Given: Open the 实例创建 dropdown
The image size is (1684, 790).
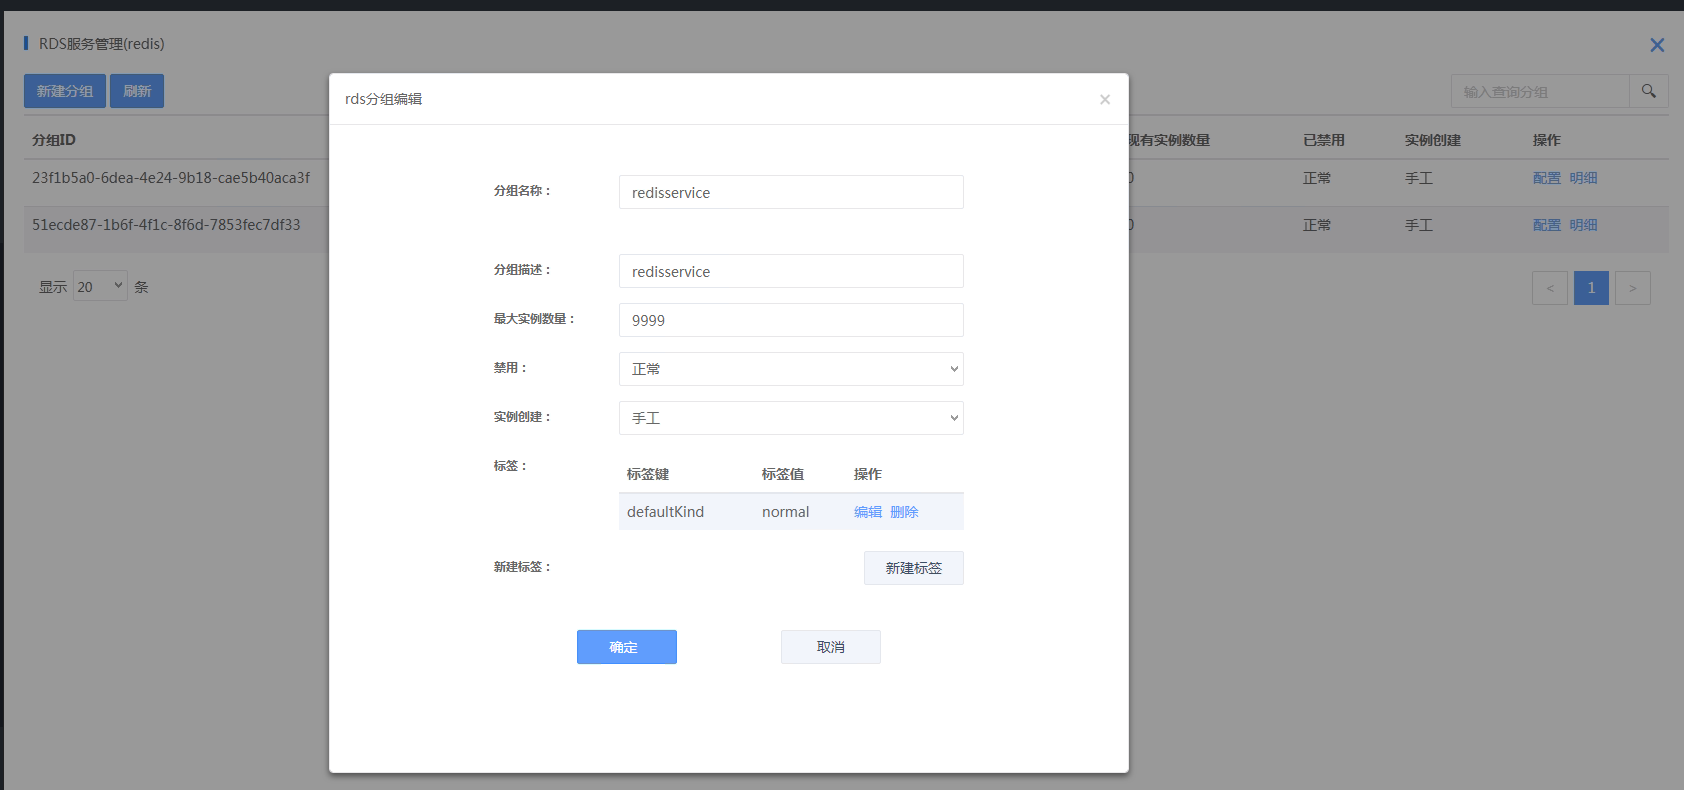Looking at the screenshot, I should 791,418.
